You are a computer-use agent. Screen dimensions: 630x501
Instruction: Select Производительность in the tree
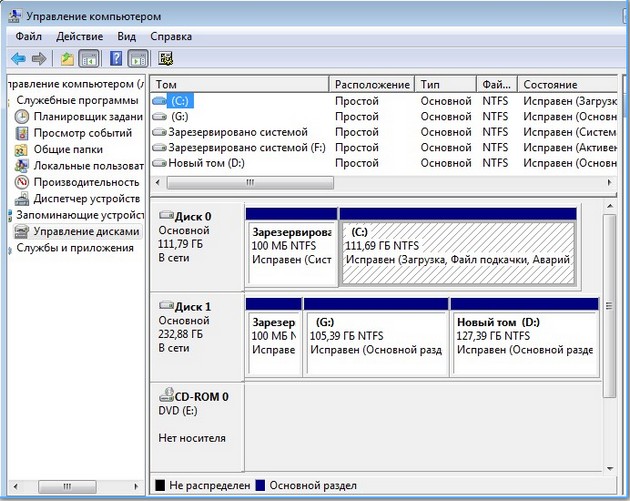click(x=86, y=182)
